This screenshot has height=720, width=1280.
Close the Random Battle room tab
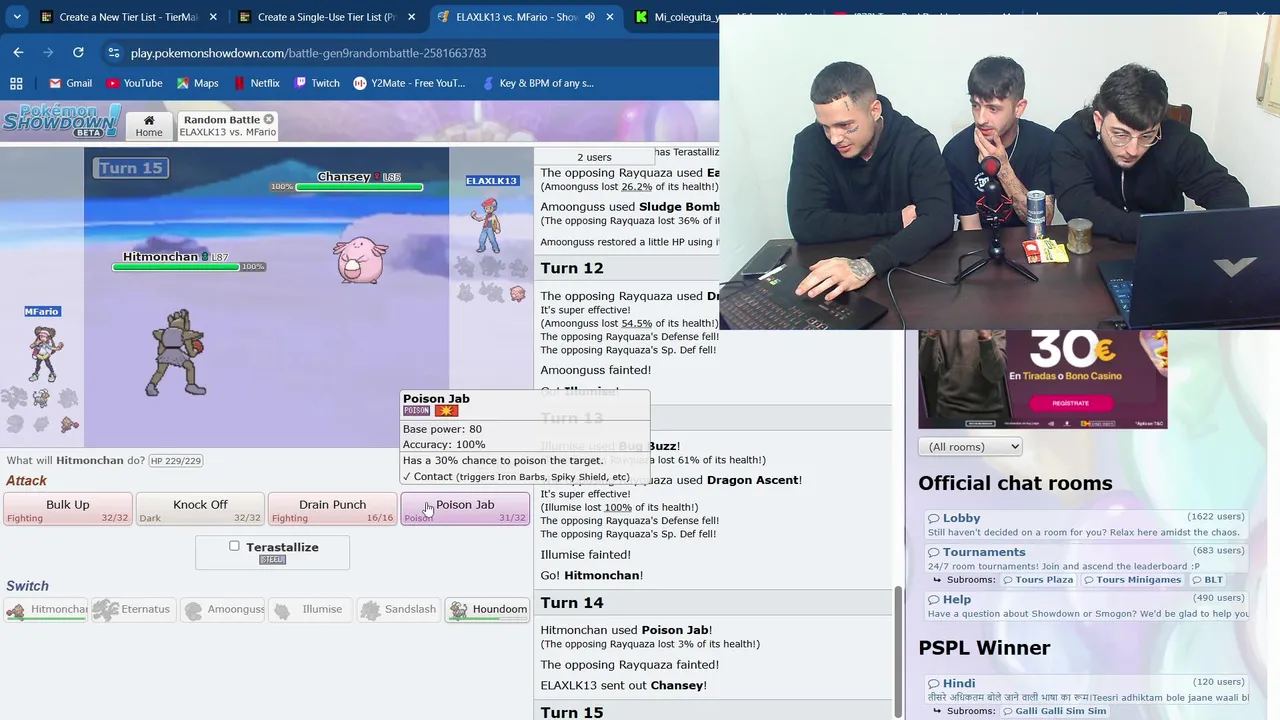coord(268,119)
